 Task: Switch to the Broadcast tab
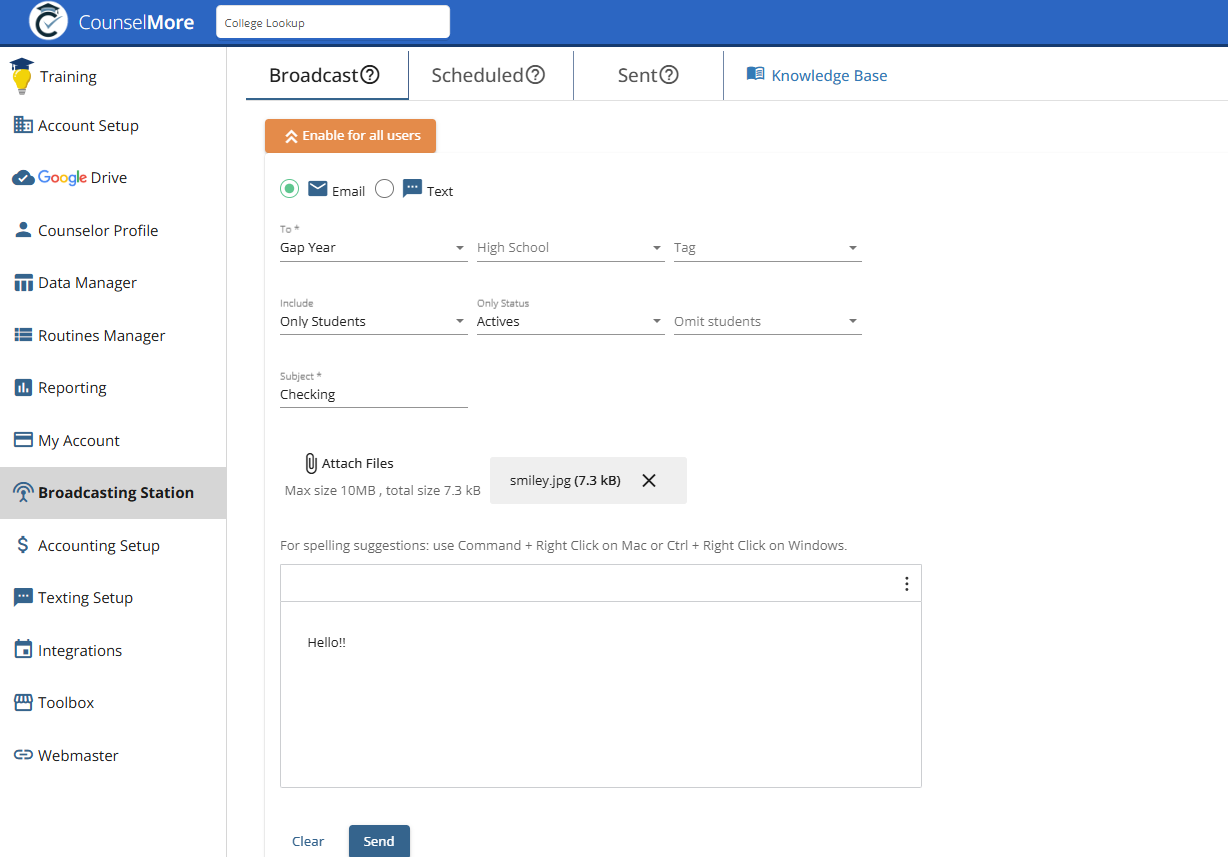click(327, 75)
